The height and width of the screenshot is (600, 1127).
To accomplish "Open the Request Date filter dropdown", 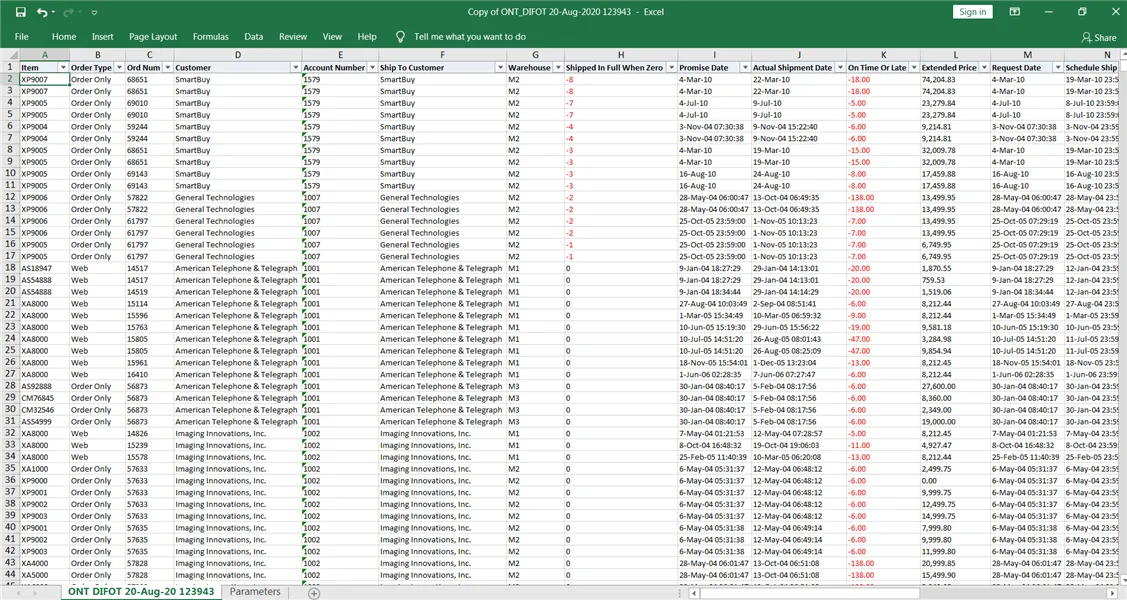I will tap(1057, 68).
